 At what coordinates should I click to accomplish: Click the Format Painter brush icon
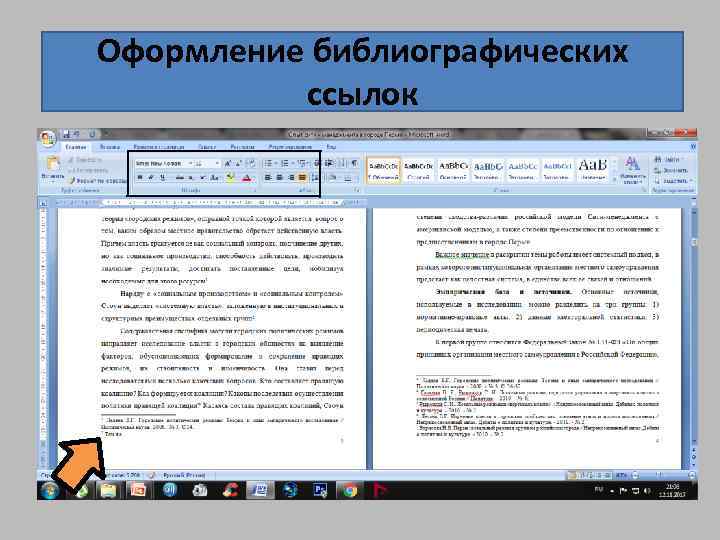pyautogui.click(x=72, y=181)
